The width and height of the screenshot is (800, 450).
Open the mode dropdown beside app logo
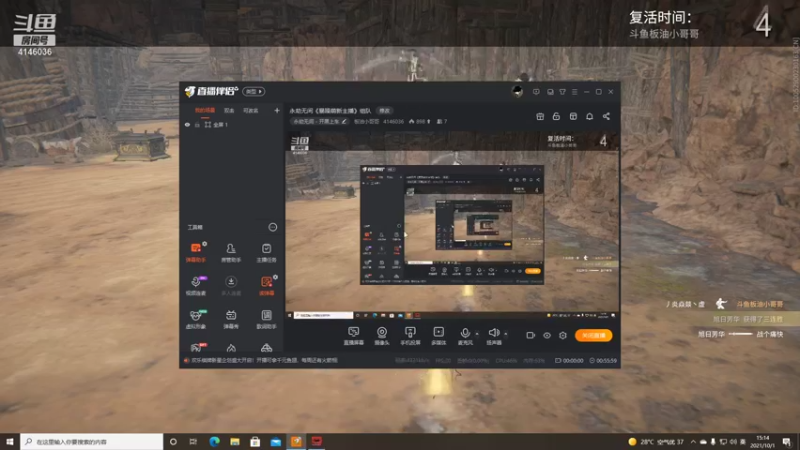point(254,91)
